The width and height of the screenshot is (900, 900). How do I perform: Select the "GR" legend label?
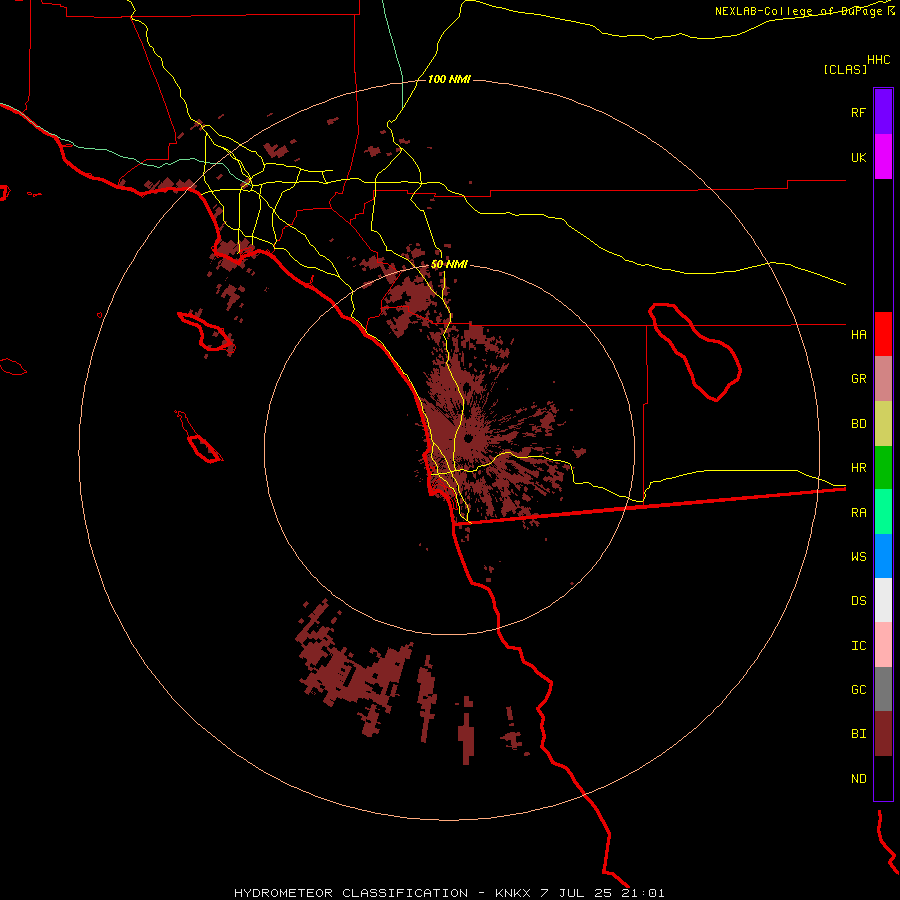tap(858, 379)
